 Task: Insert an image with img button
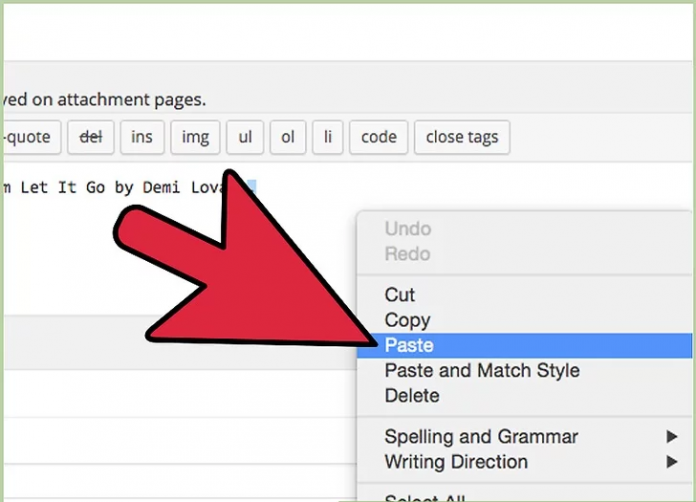coord(194,137)
